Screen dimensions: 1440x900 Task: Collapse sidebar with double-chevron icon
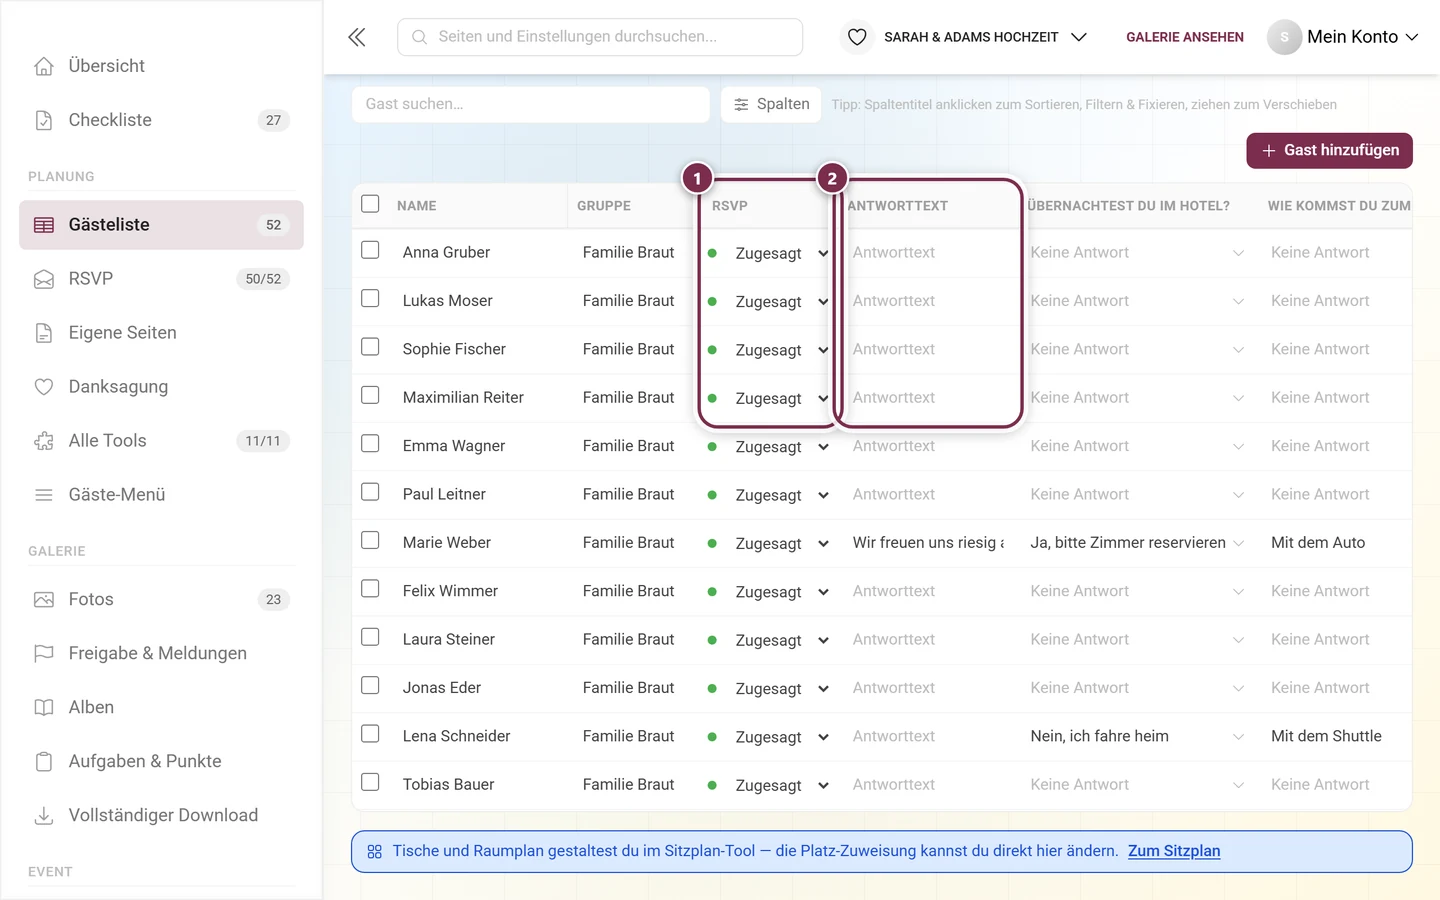pyautogui.click(x=357, y=37)
